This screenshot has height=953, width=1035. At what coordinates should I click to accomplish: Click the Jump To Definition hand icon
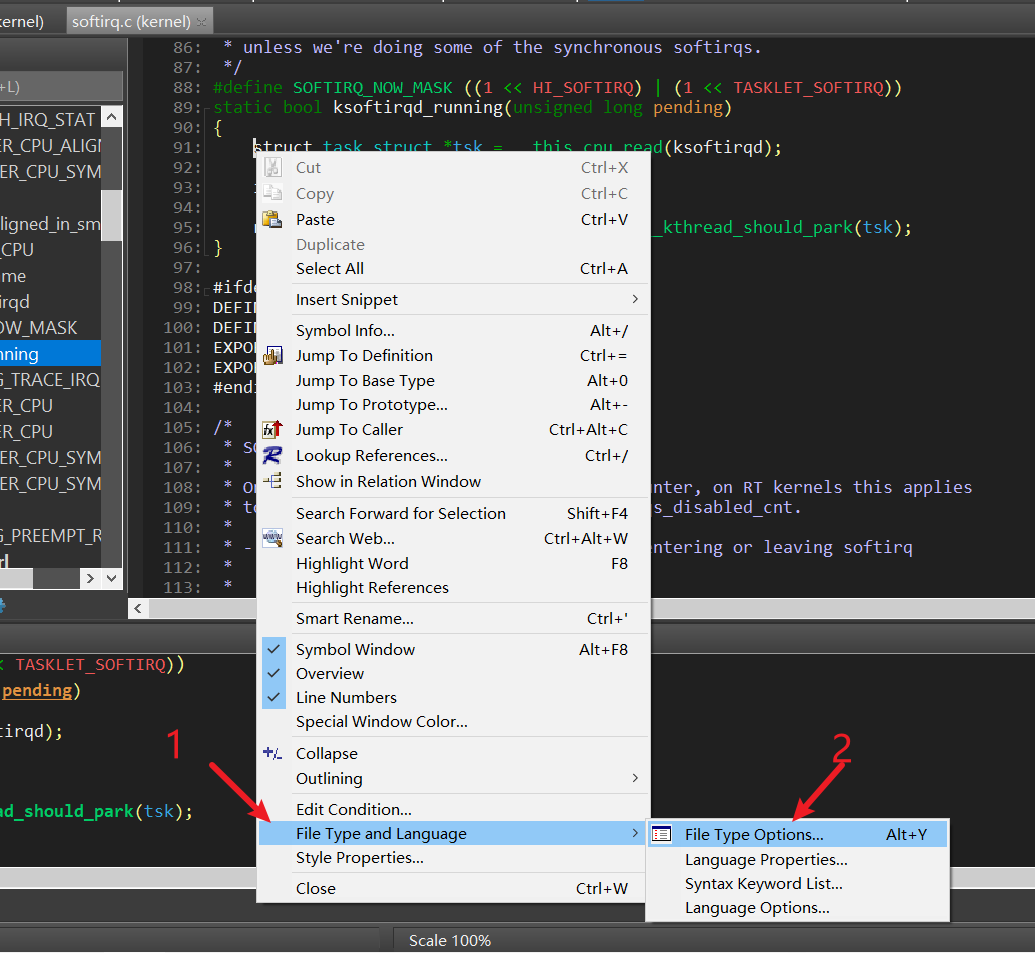(x=273, y=356)
